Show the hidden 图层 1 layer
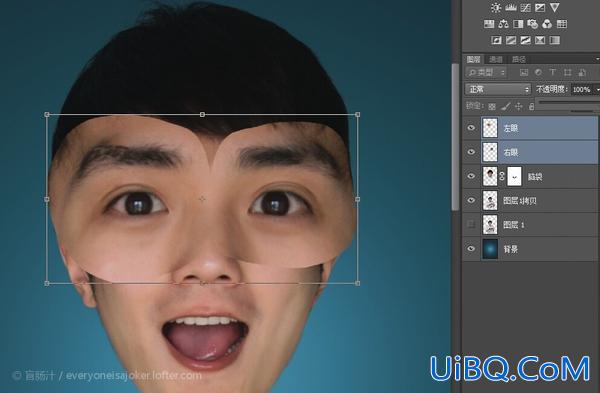 [471, 225]
